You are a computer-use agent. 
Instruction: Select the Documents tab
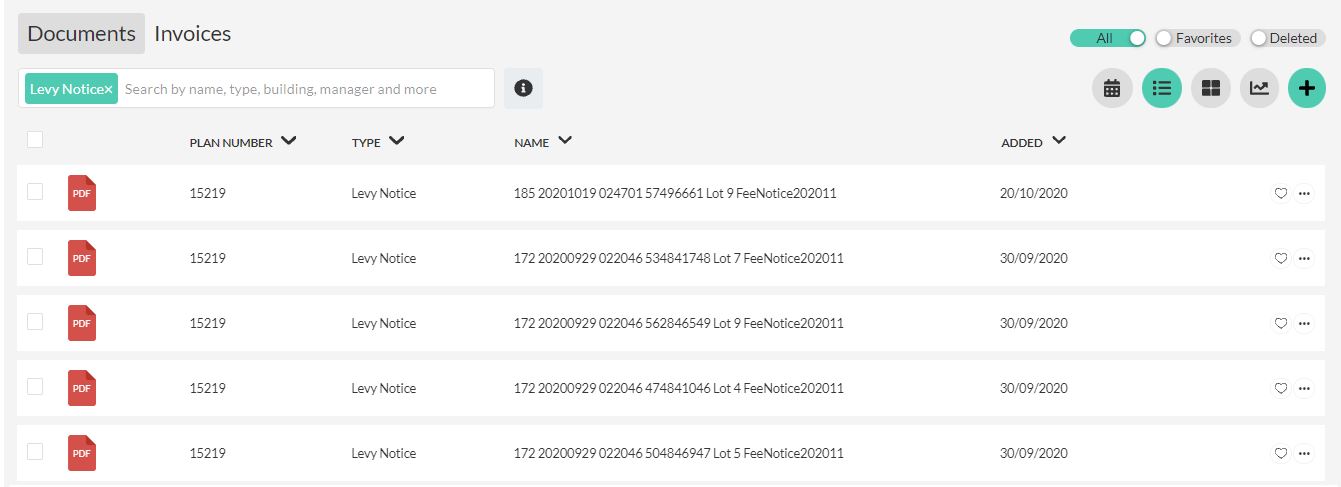(81, 34)
